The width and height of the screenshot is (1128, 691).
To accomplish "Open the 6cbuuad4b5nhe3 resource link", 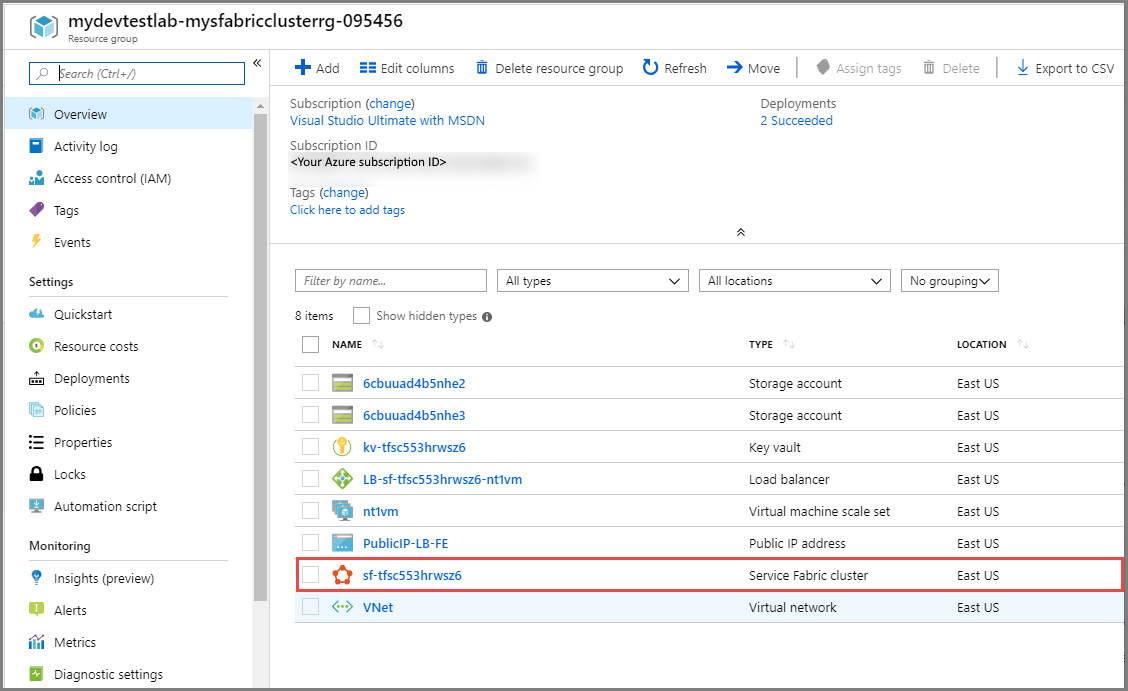I will tap(414, 416).
